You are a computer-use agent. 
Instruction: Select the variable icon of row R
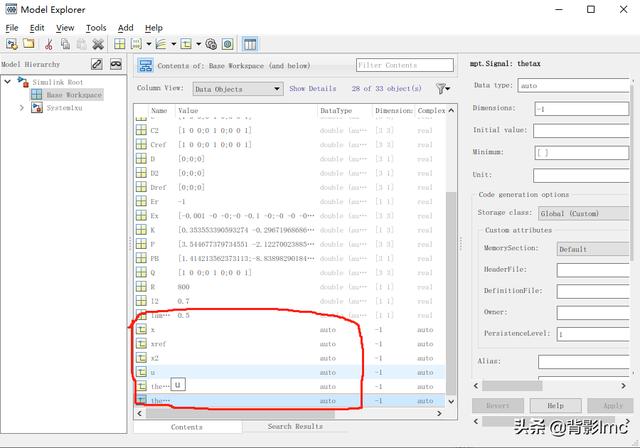[x=141, y=287]
